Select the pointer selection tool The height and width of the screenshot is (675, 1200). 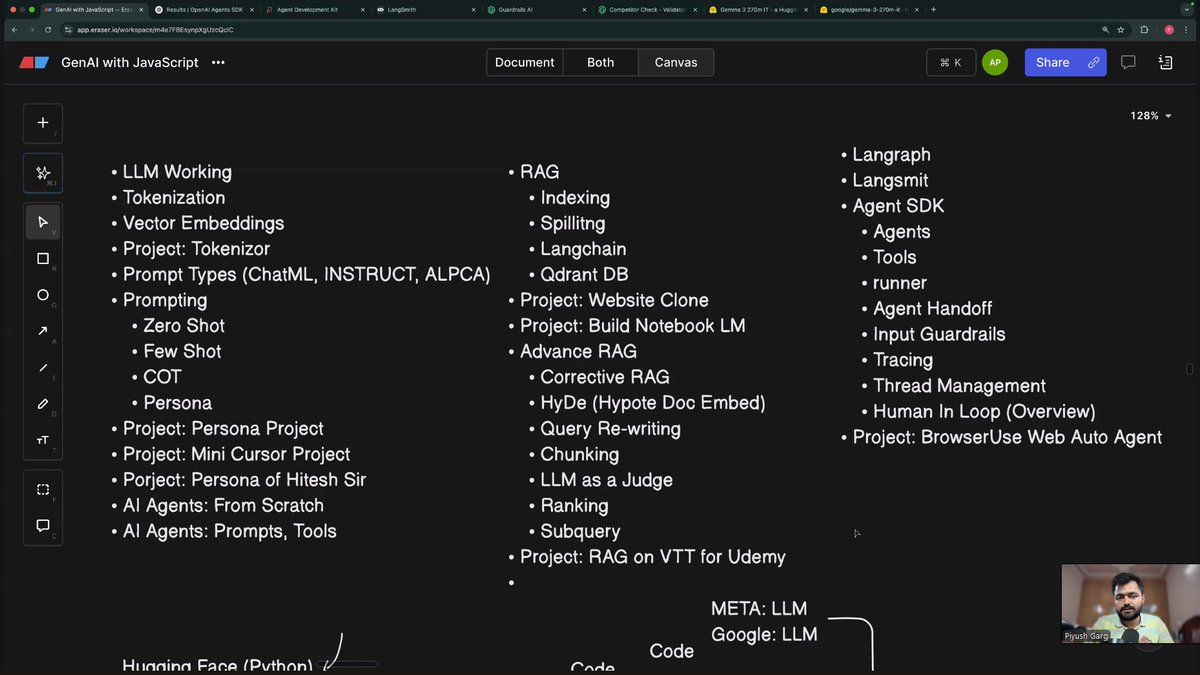click(43, 222)
